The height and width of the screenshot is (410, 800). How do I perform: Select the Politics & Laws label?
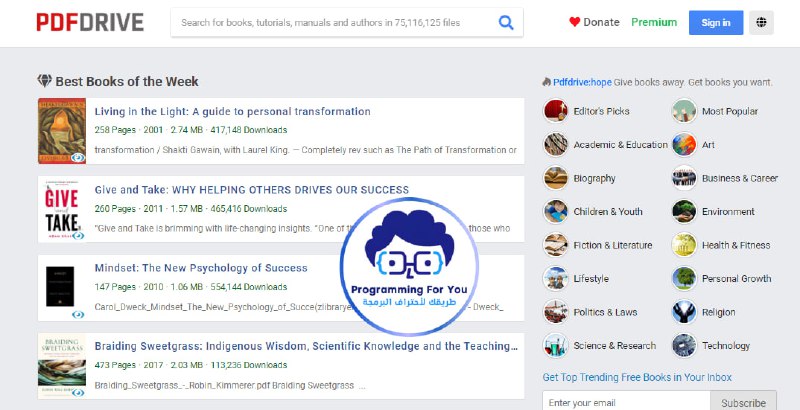(x=606, y=312)
